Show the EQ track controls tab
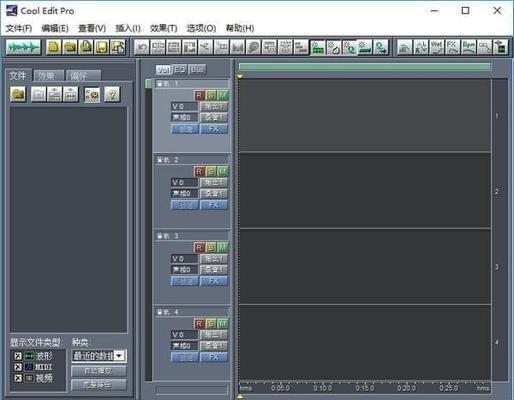This screenshot has height=400, width=514. pyautogui.click(x=180, y=70)
